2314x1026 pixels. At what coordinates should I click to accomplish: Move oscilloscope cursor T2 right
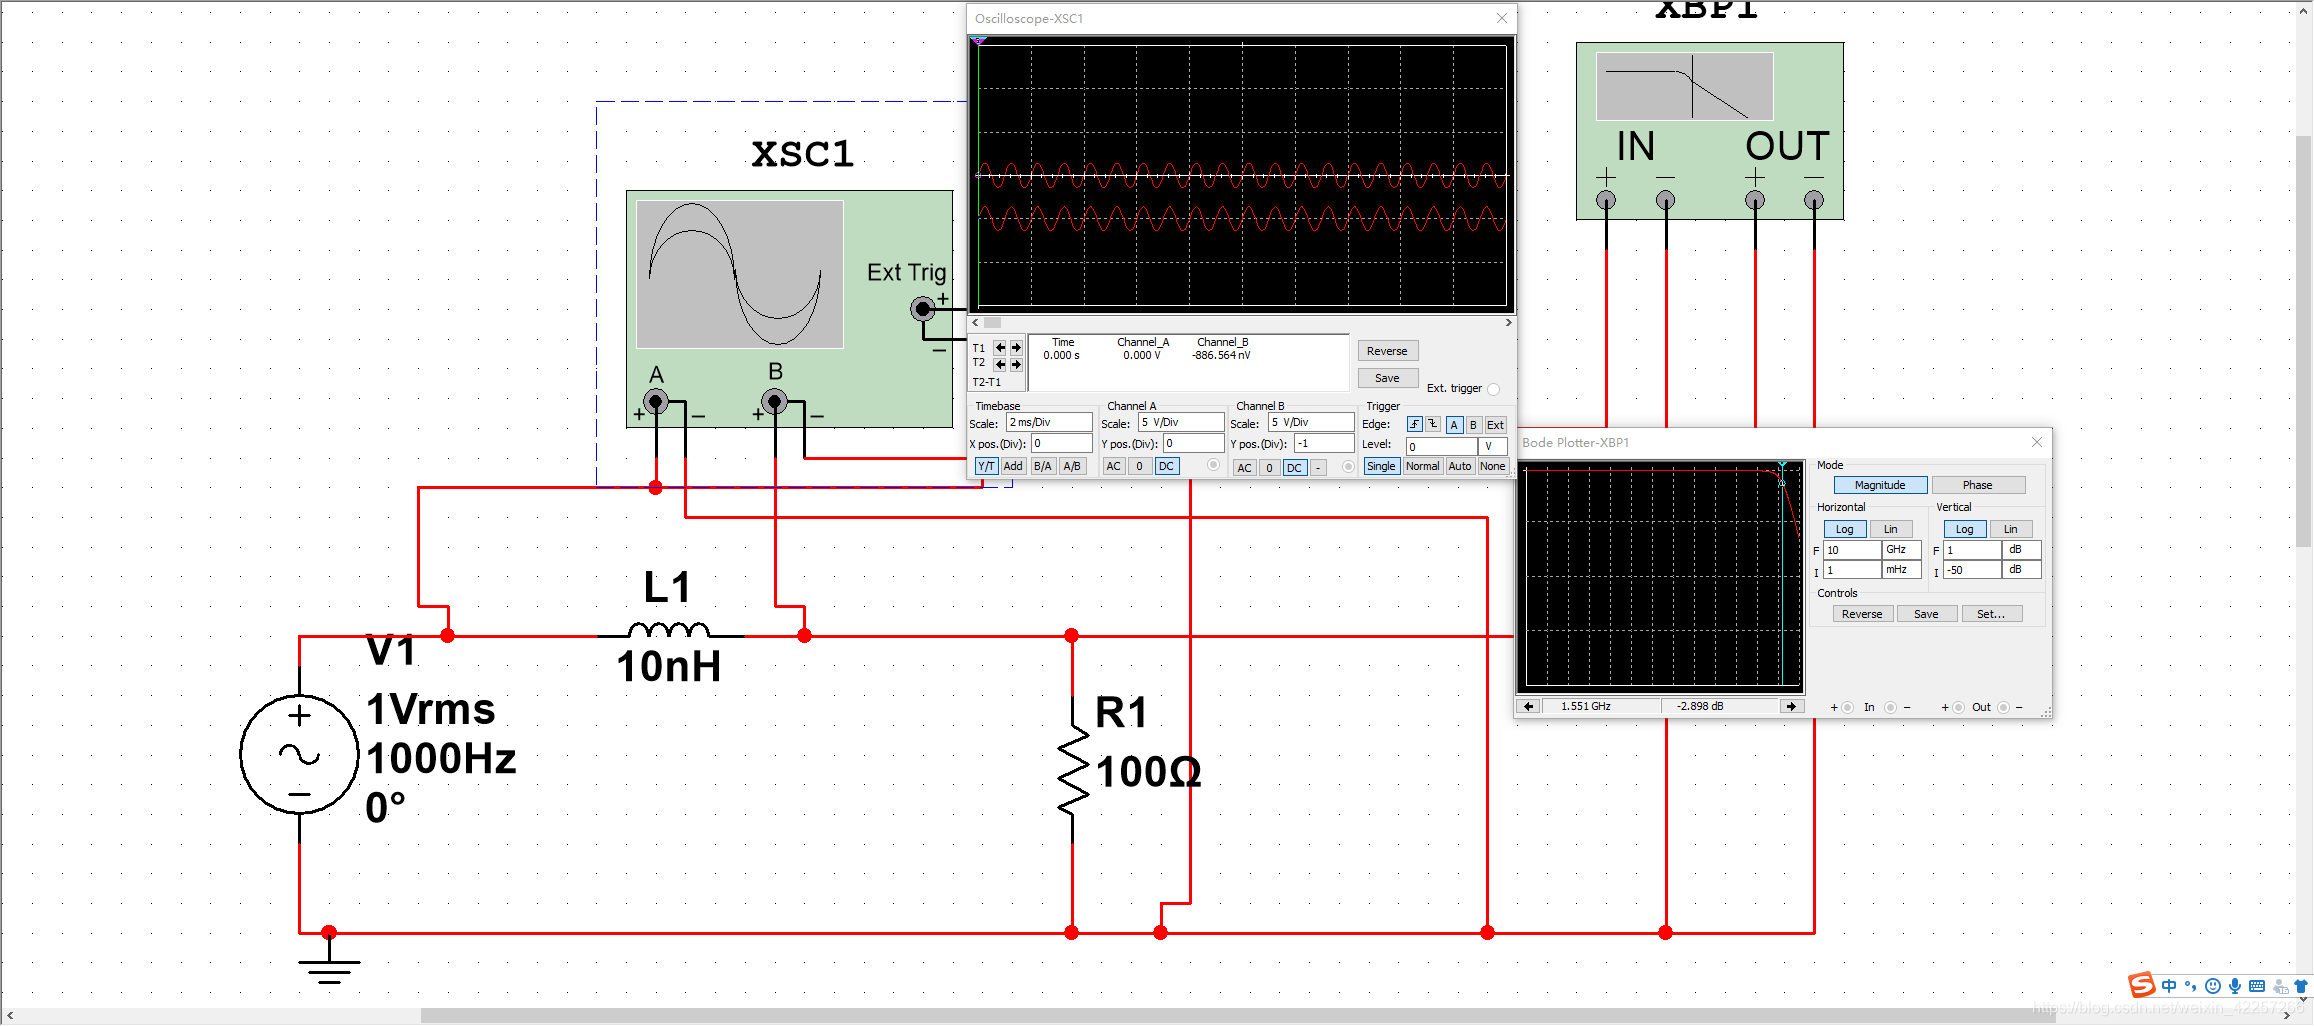(x=1016, y=364)
